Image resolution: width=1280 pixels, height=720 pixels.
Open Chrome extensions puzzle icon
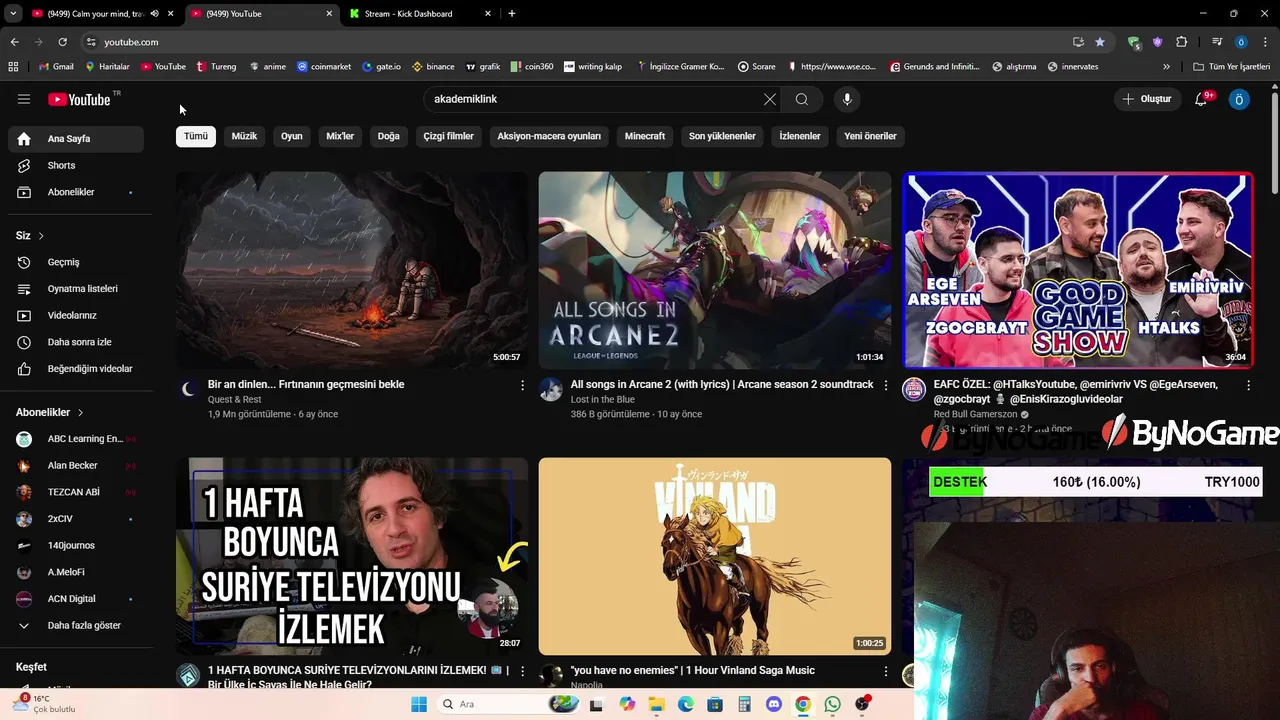tap(1182, 42)
